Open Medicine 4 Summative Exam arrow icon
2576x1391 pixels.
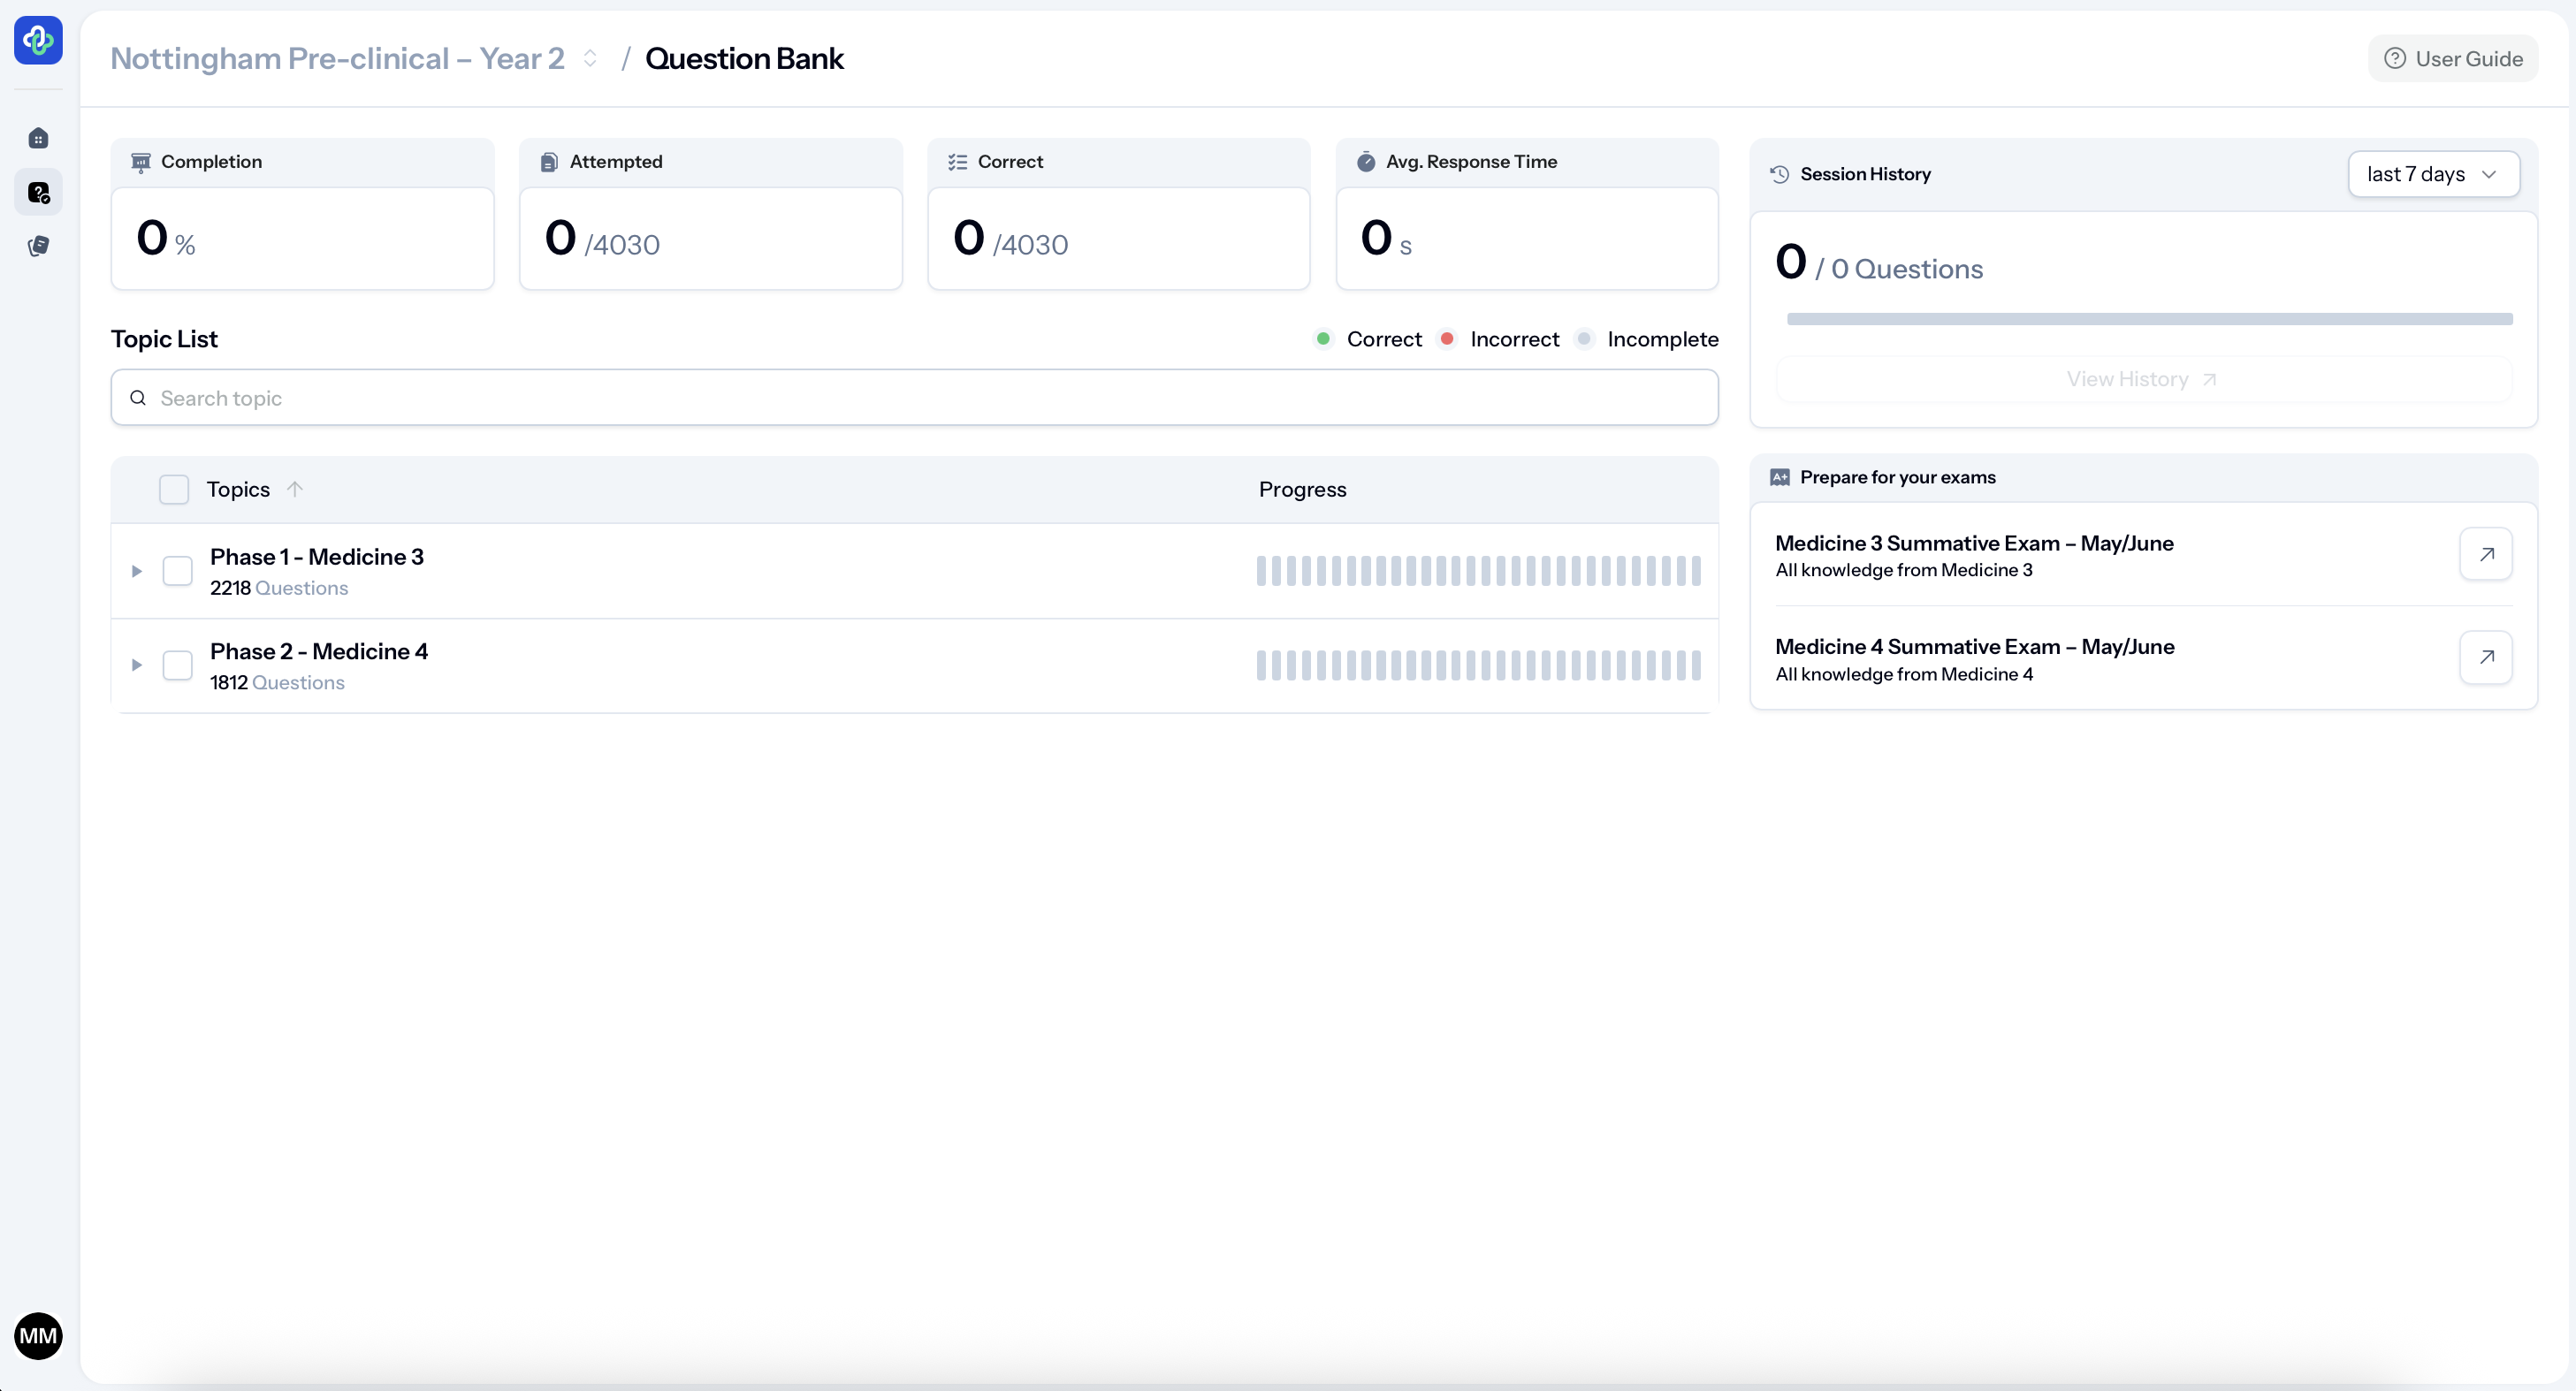pyautogui.click(x=2485, y=657)
